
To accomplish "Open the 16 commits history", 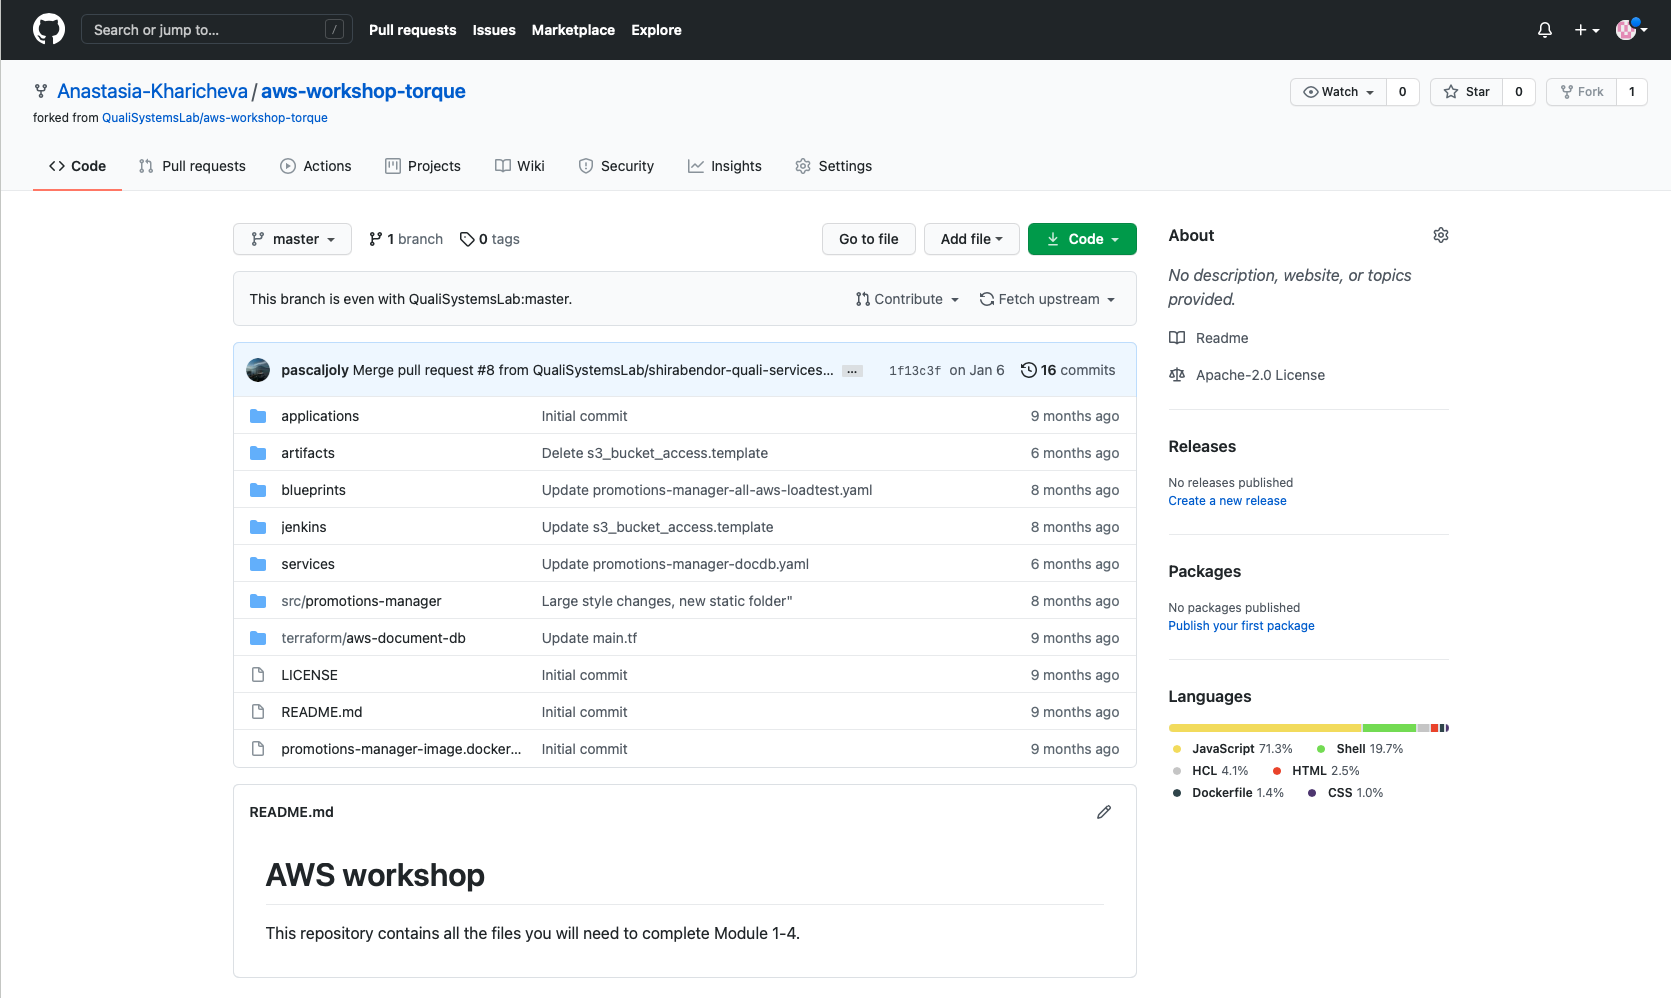I will point(1067,370).
